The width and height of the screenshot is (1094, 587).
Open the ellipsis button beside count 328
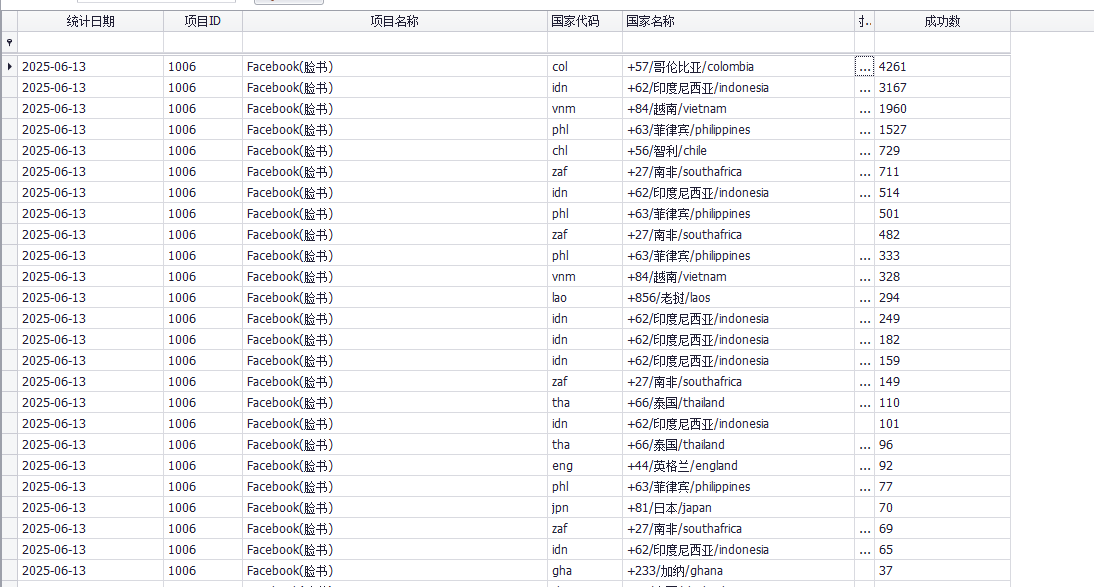864,276
